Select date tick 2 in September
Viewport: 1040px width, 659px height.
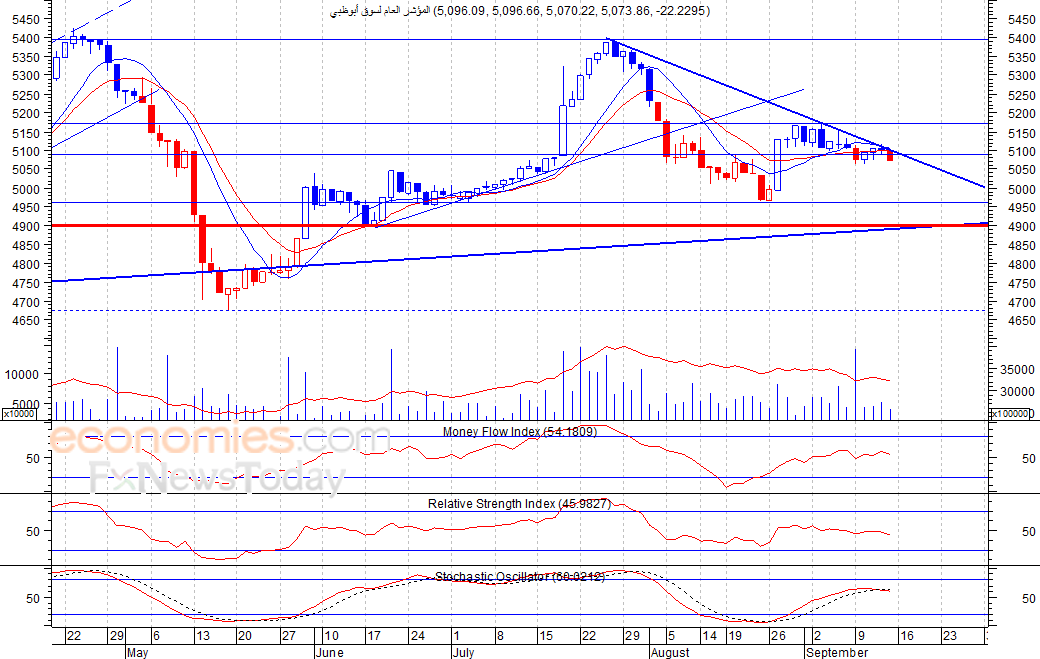pyautogui.click(x=817, y=636)
